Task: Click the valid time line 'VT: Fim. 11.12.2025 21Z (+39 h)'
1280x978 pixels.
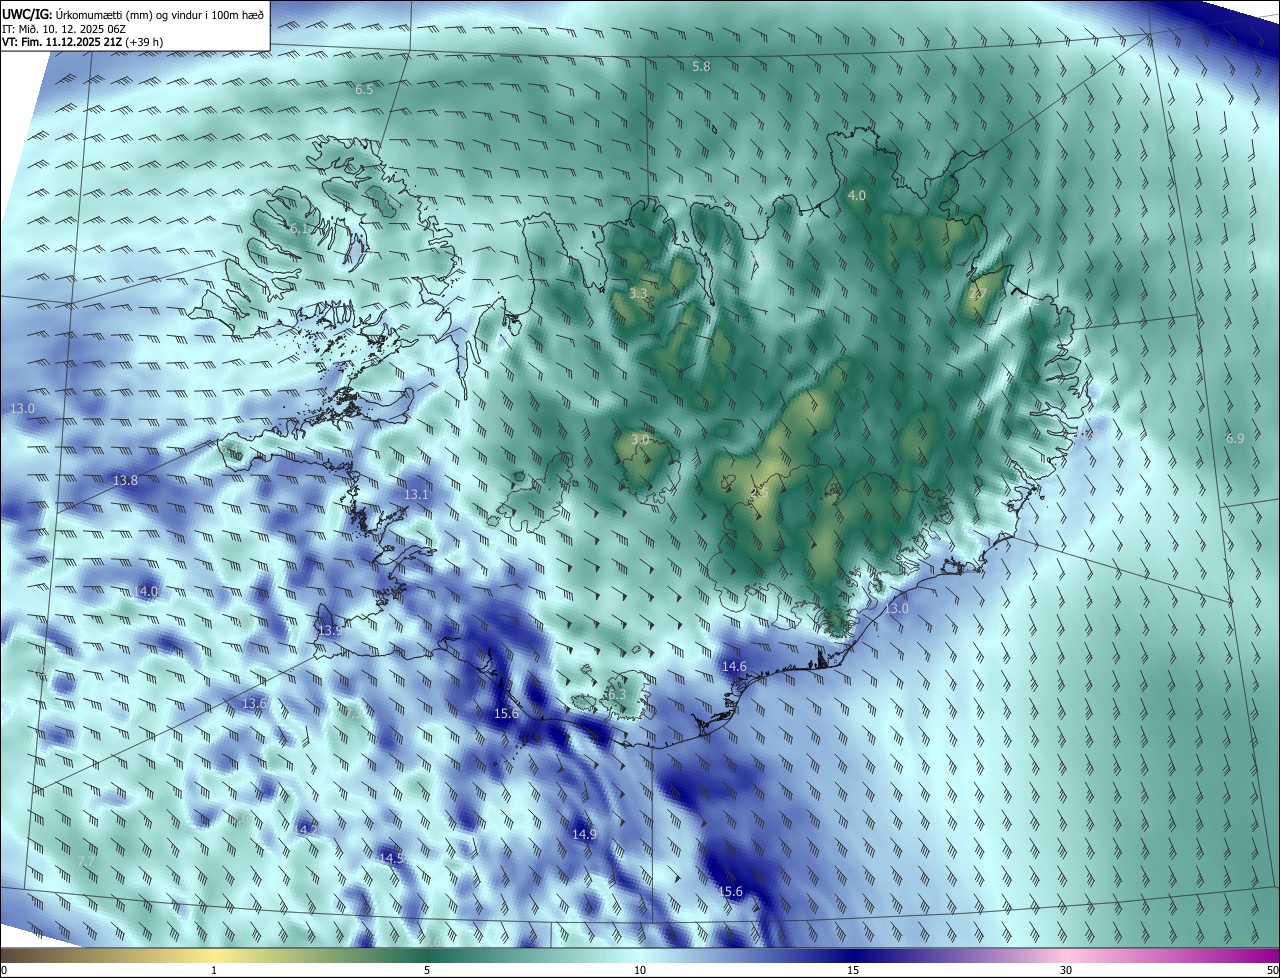Action: pyautogui.click(x=82, y=42)
